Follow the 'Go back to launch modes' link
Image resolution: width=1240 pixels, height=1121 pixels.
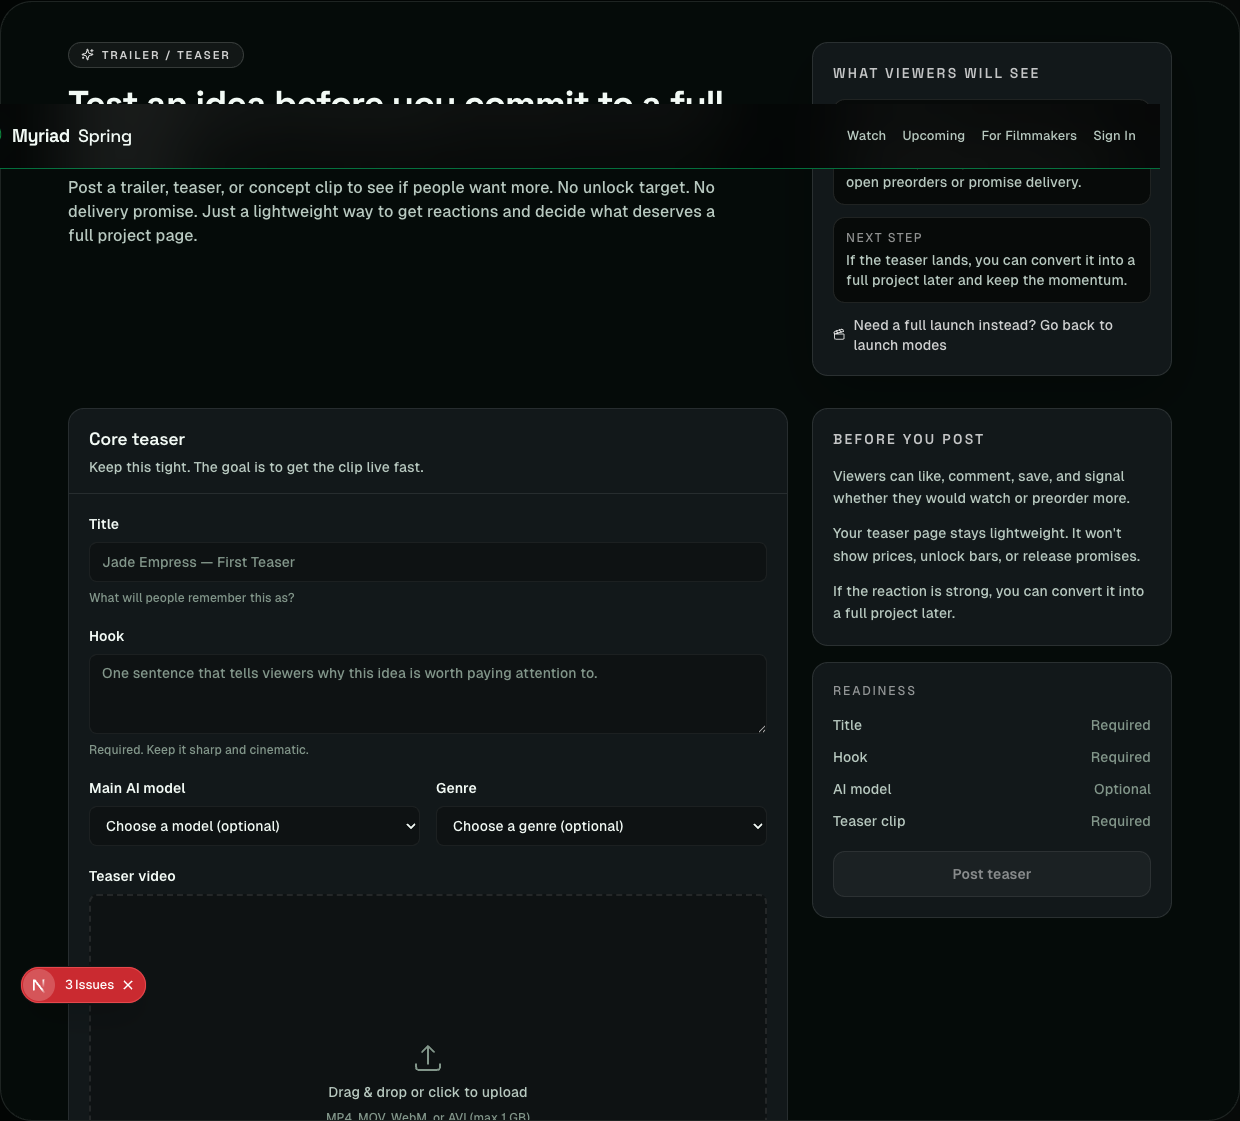pos(982,335)
